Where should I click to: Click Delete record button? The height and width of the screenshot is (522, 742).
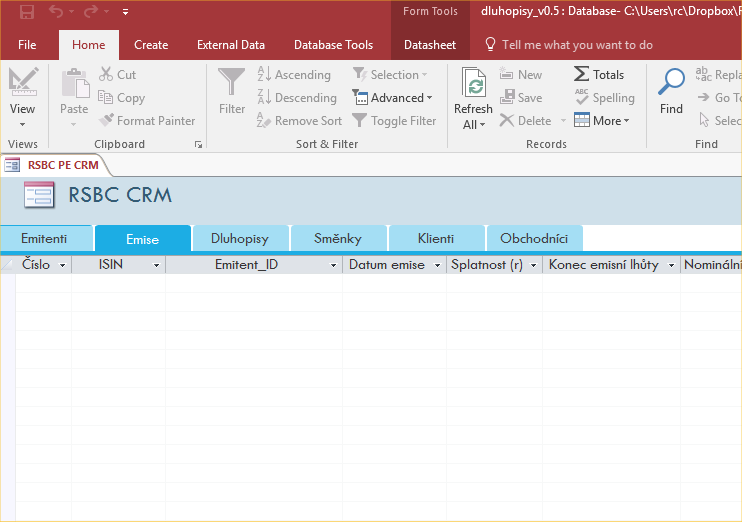526,121
